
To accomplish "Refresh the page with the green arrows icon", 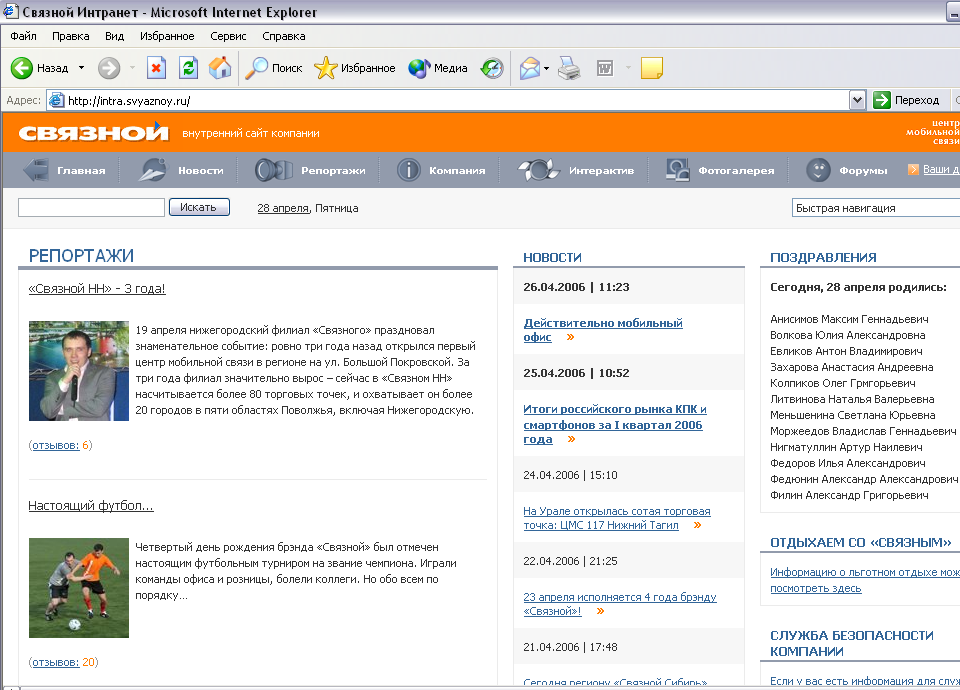I will click(188, 68).
